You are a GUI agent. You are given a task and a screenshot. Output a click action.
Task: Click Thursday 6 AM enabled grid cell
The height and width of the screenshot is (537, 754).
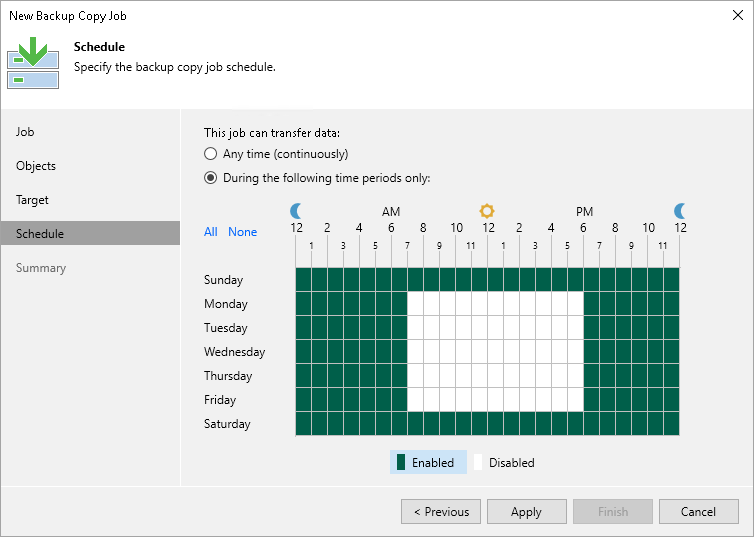pyautogui.click(x=400, y=376)
